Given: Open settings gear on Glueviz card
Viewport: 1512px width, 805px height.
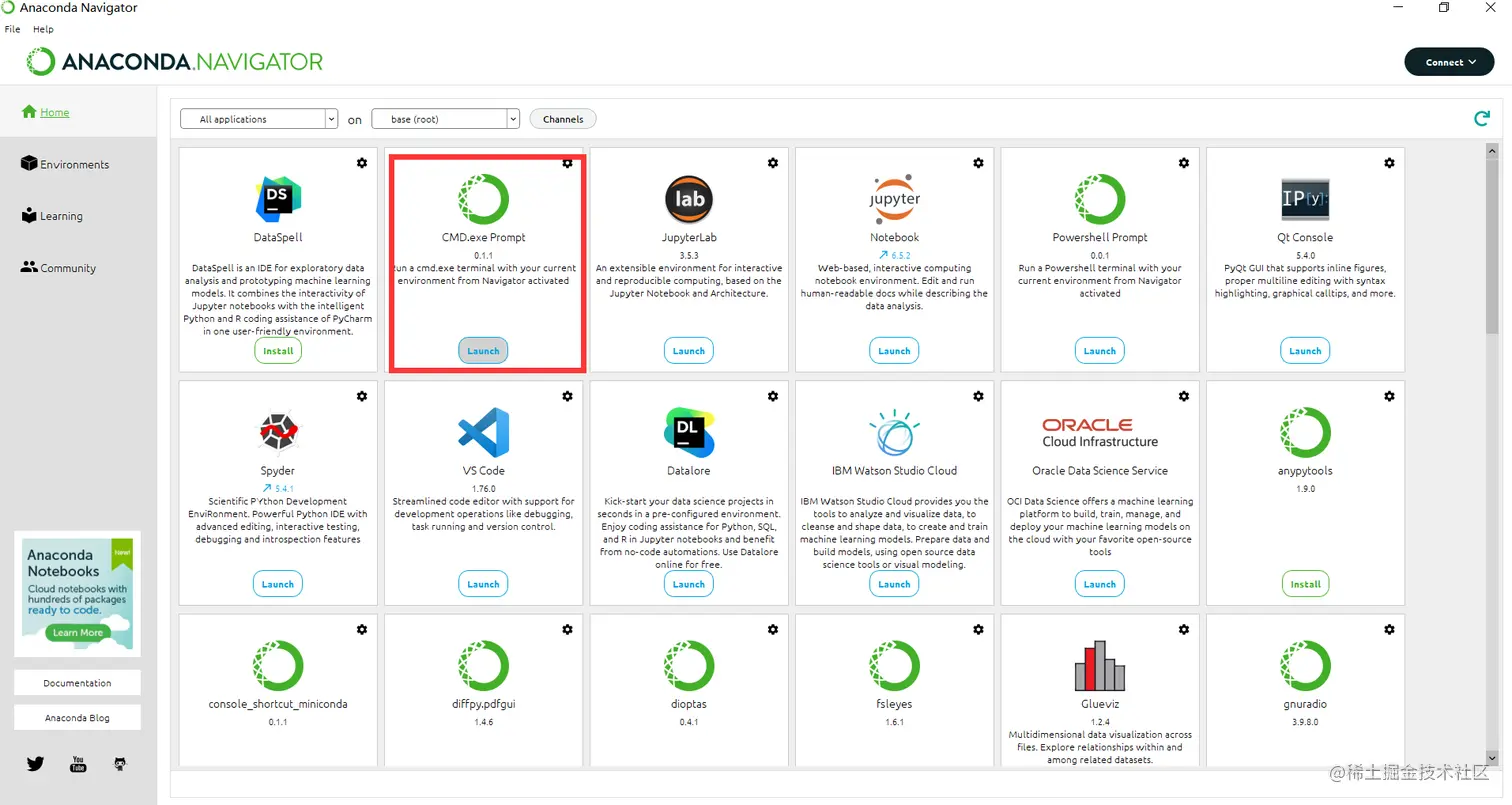Looking at the screenshot, I should click(x=1184, y=629).
